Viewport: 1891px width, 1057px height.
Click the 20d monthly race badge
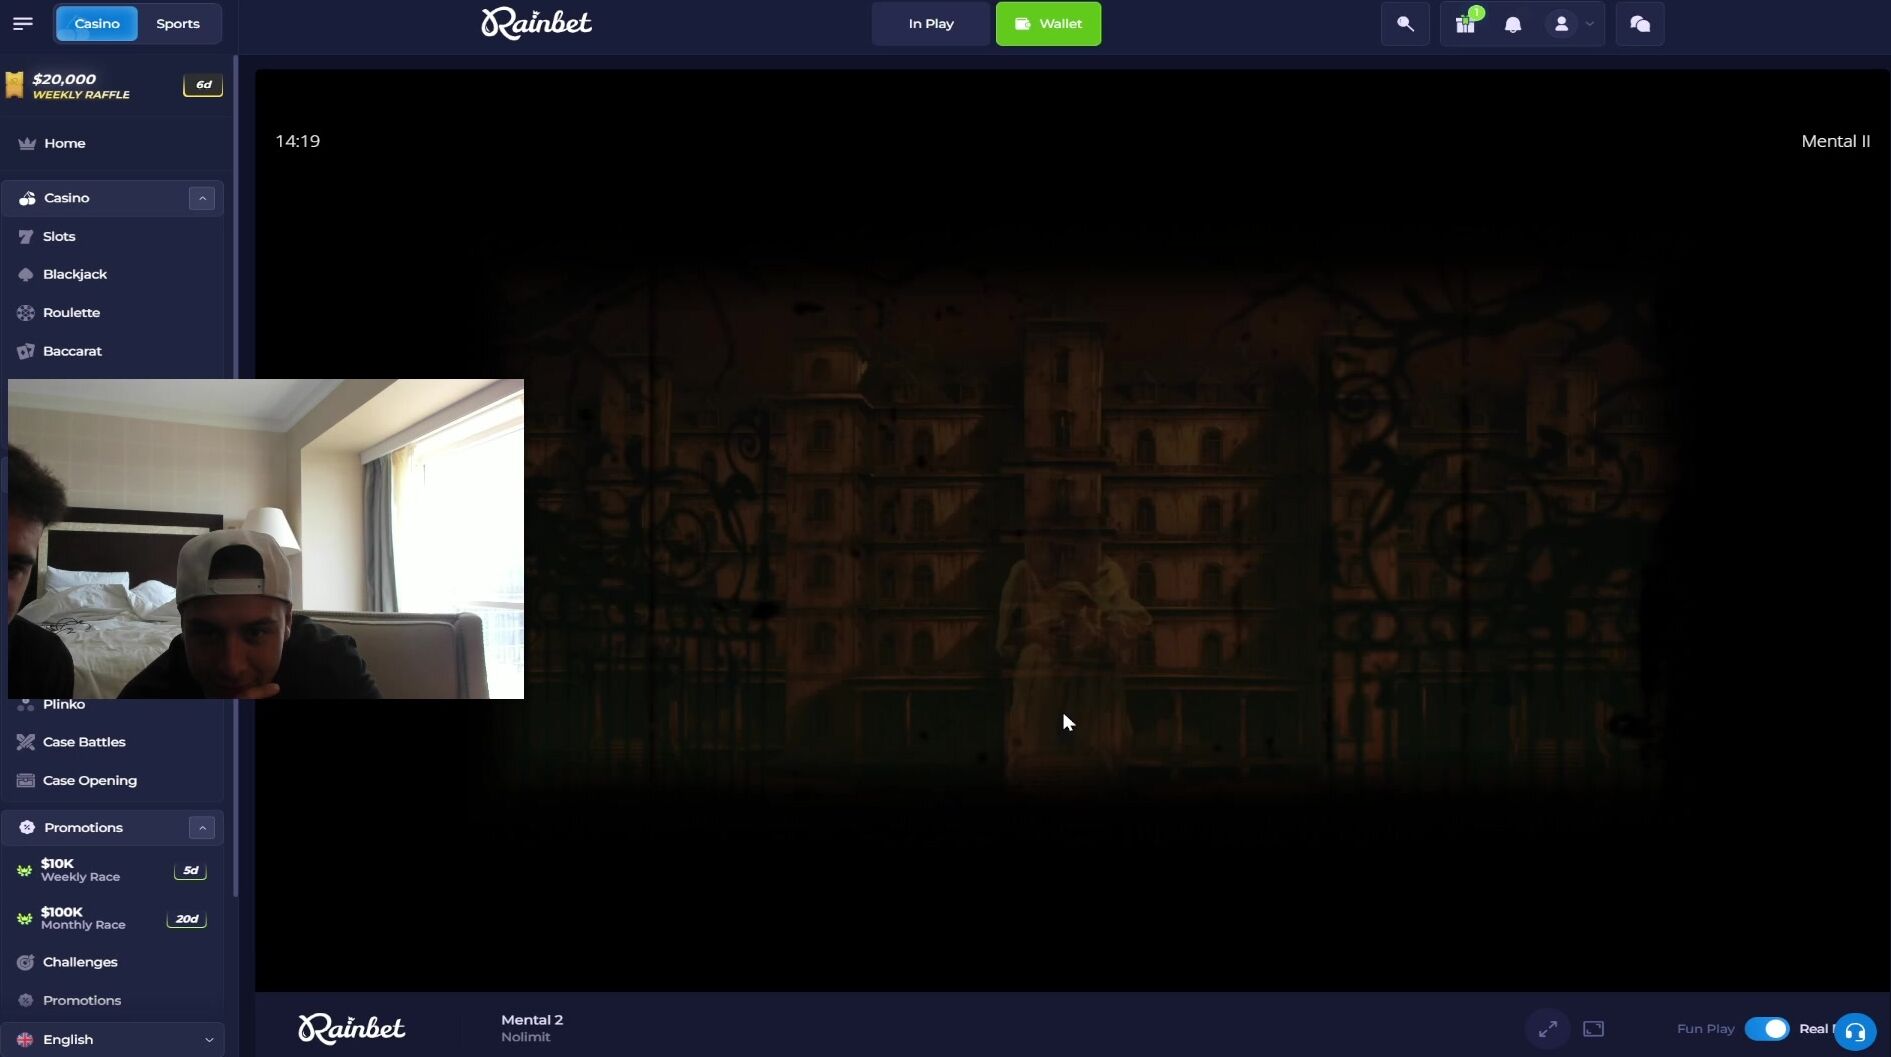[x=187, y=919]
